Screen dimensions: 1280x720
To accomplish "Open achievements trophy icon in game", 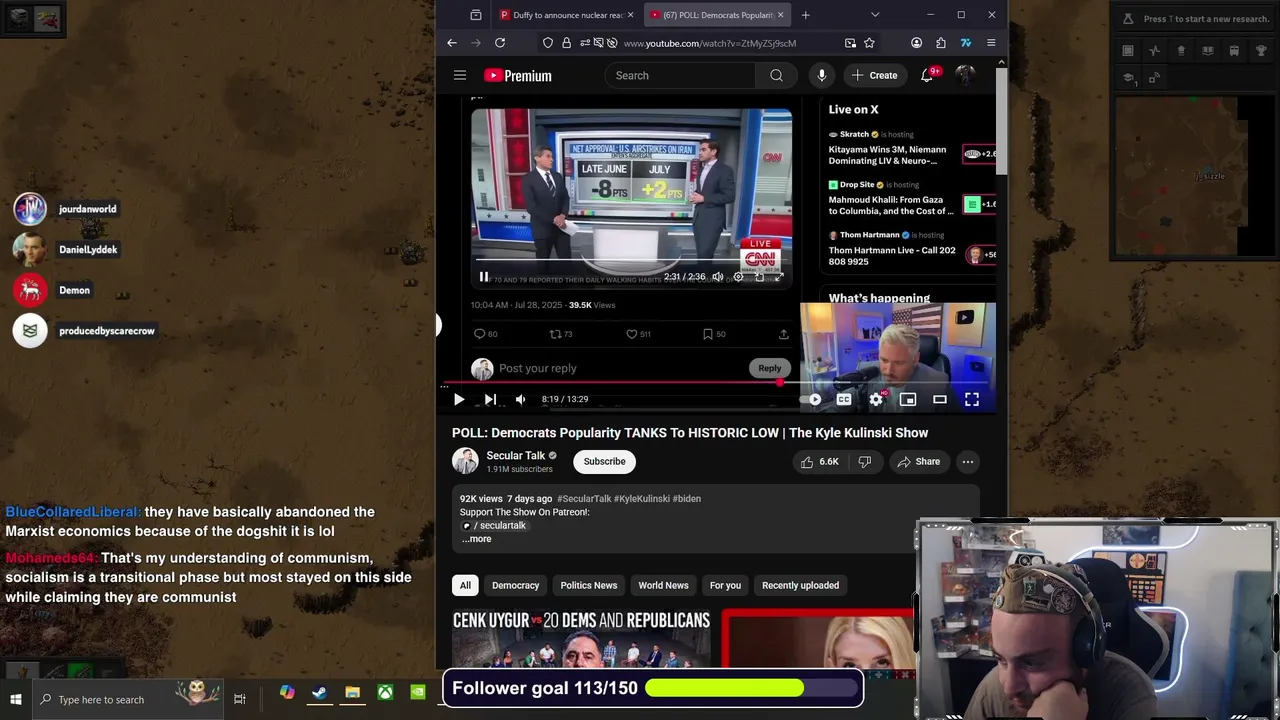I will (1261, 51).
